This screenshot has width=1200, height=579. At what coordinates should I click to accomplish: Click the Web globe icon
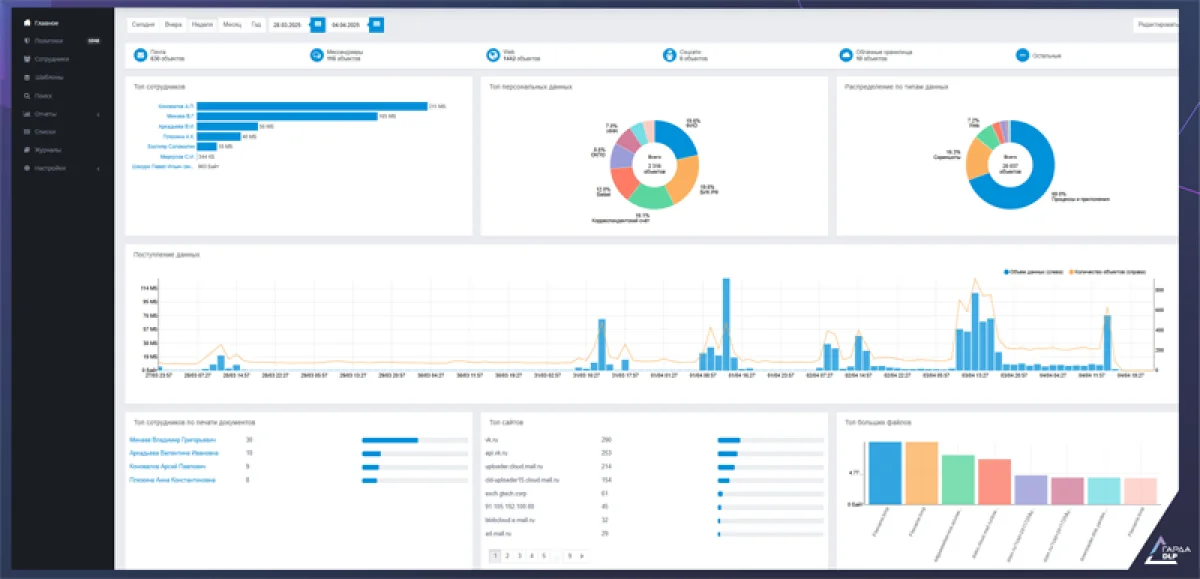click(493, 56)
